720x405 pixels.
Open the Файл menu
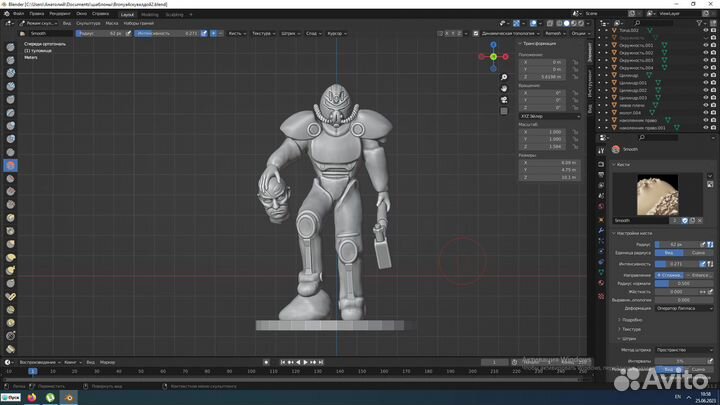tap(19, 15)
